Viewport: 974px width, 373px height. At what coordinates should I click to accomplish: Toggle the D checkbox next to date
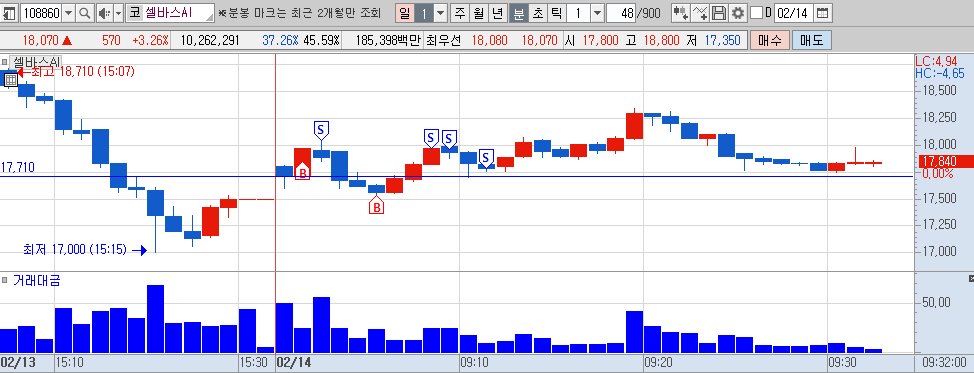pos(756,12)
